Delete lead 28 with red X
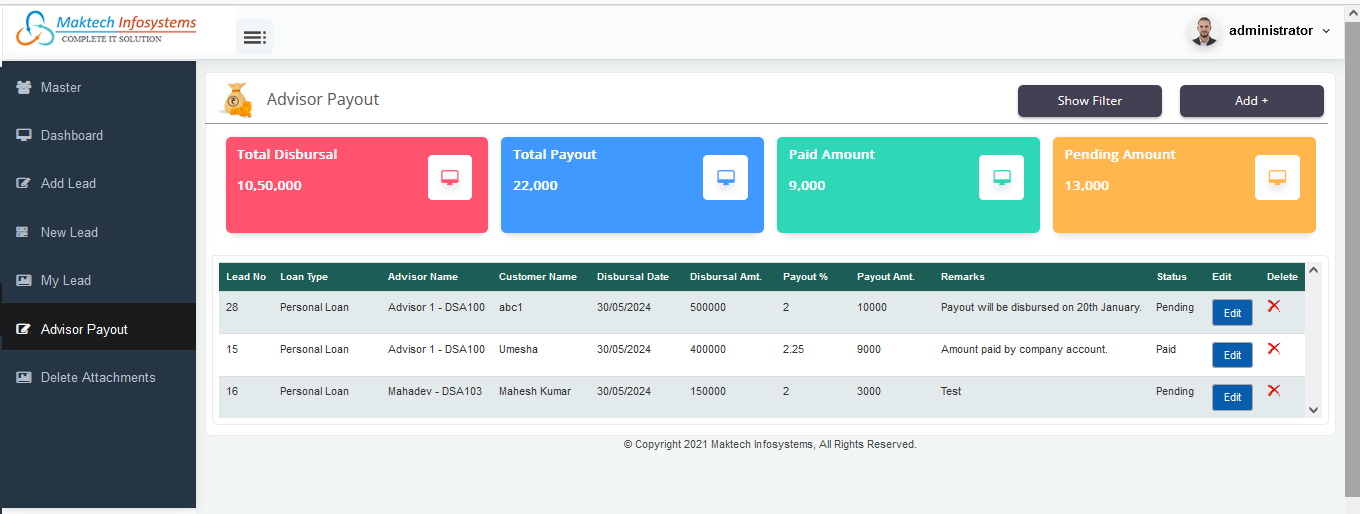 [1273, 306]
